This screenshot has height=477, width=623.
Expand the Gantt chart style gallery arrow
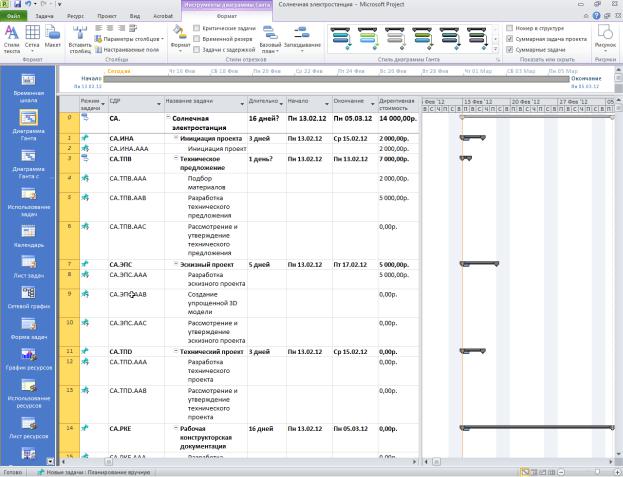pos(495,49)
